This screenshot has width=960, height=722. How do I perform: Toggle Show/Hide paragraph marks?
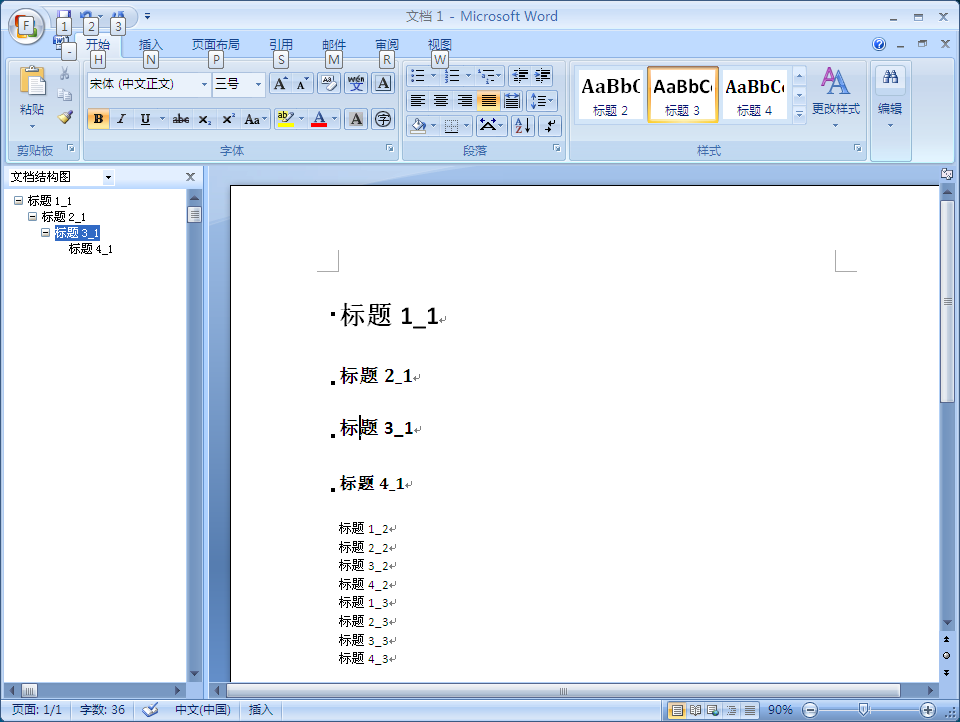tap(550, 126)
